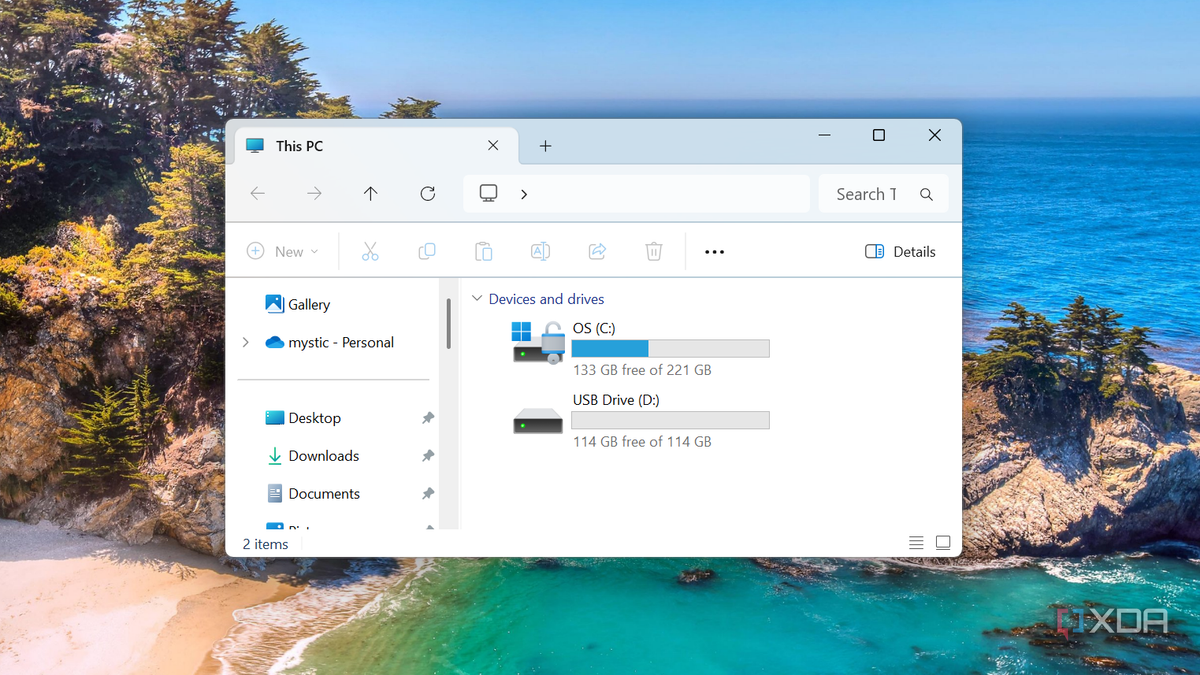Pin toggle next to Desktop
The width and height of the screenshot is (1200, 675).
point(428,418)
